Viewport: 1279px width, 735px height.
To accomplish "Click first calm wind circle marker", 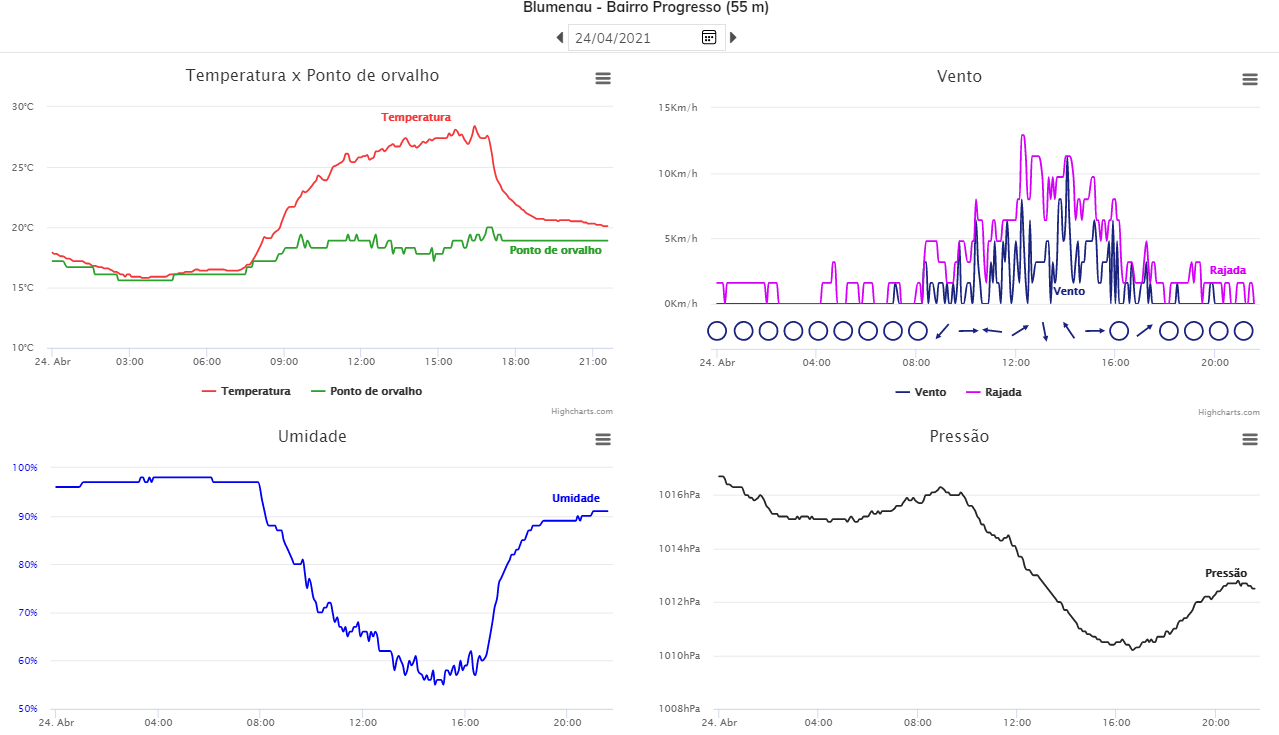I will [x=716, y=330].
